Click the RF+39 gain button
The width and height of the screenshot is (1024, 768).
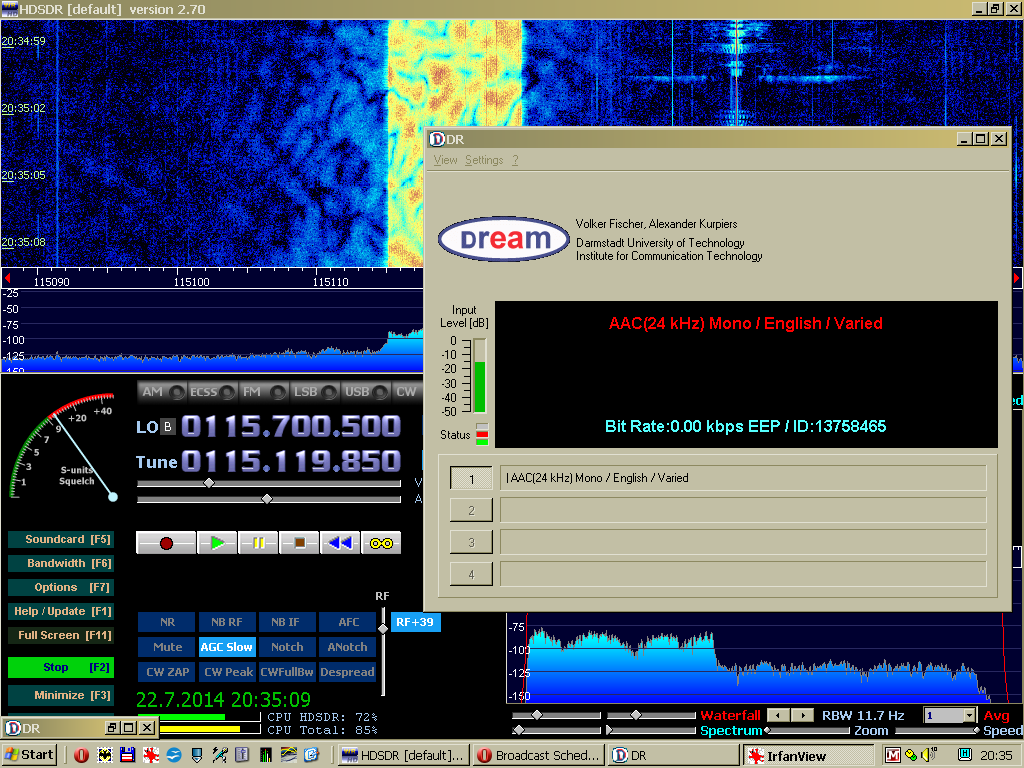[415, 622]
